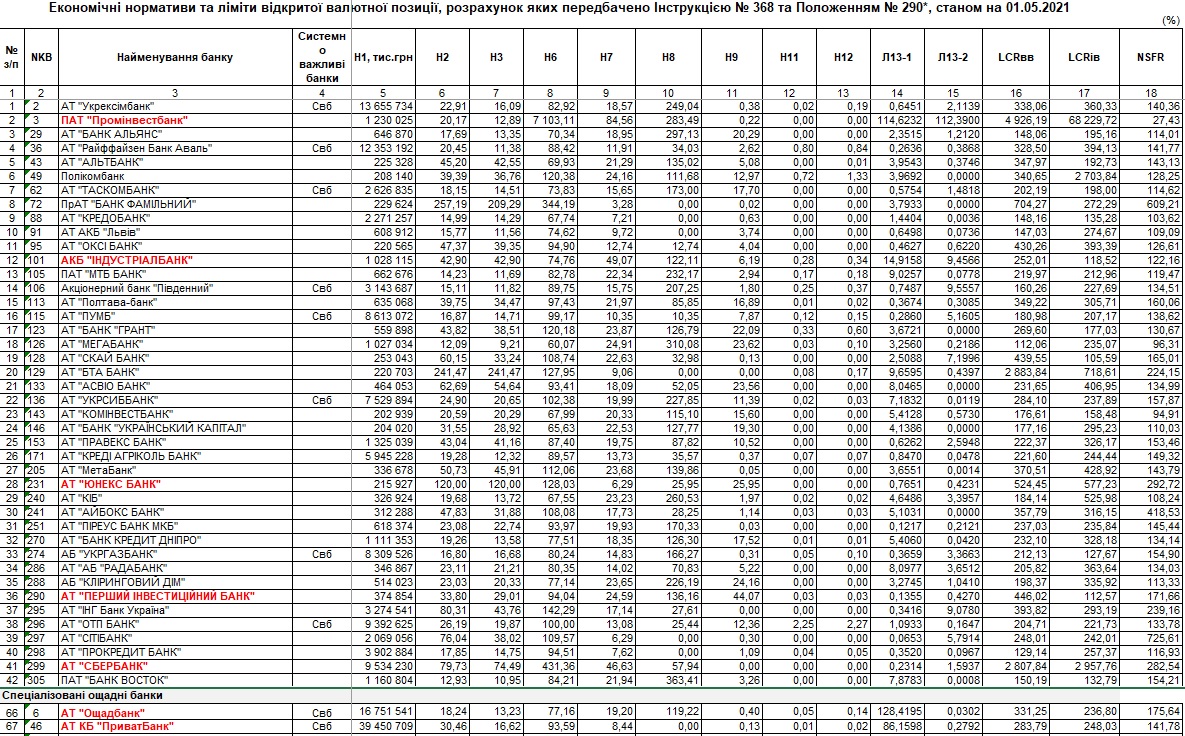This screenshot has height=736, width=1185.
Task: Click the red АТ "ЮНЕКС БАНК" cell
Action: click(175, 484)
